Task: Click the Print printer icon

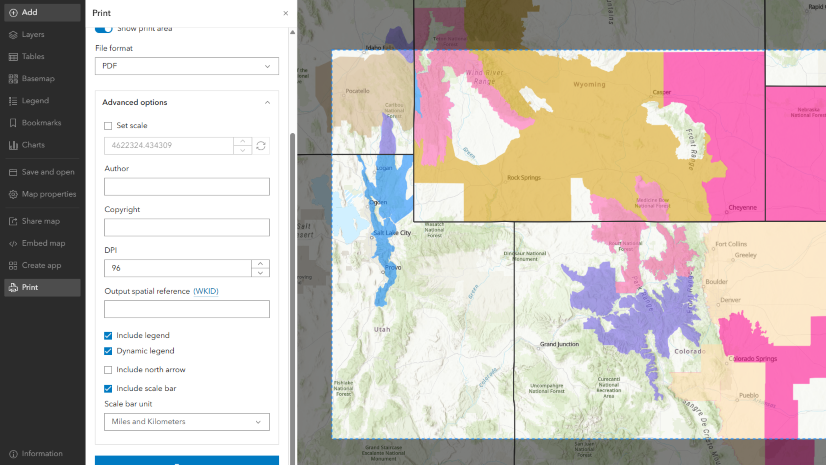Action: point(13,288)
